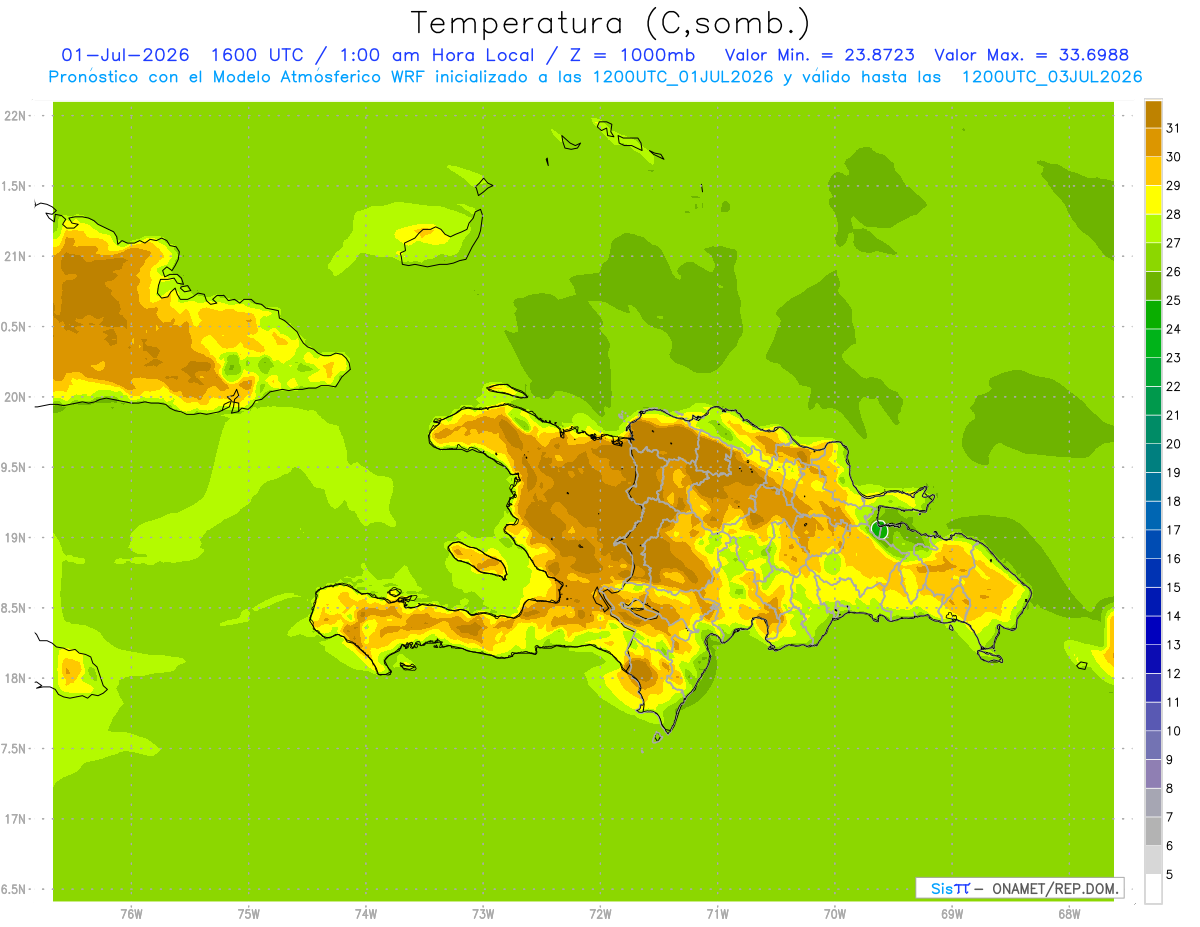Select the date text "01-Jul-2026"
The width and height of the screenshot is (1200, 927).
[125, 55]
